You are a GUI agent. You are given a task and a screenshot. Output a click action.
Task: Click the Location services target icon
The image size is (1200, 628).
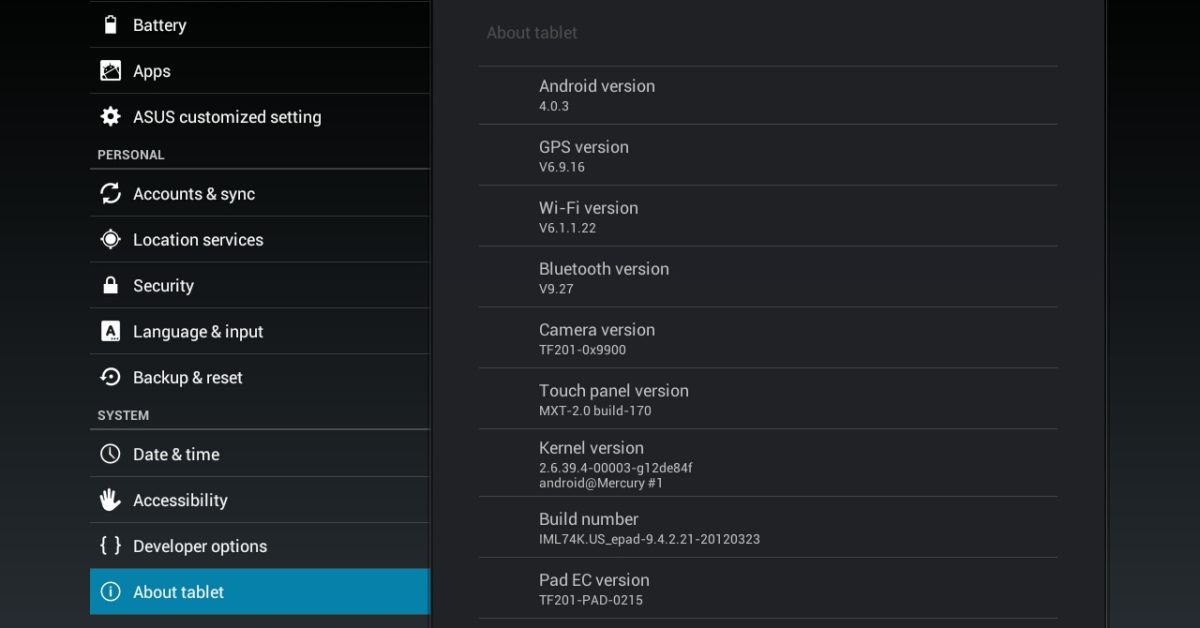point(111,240)
